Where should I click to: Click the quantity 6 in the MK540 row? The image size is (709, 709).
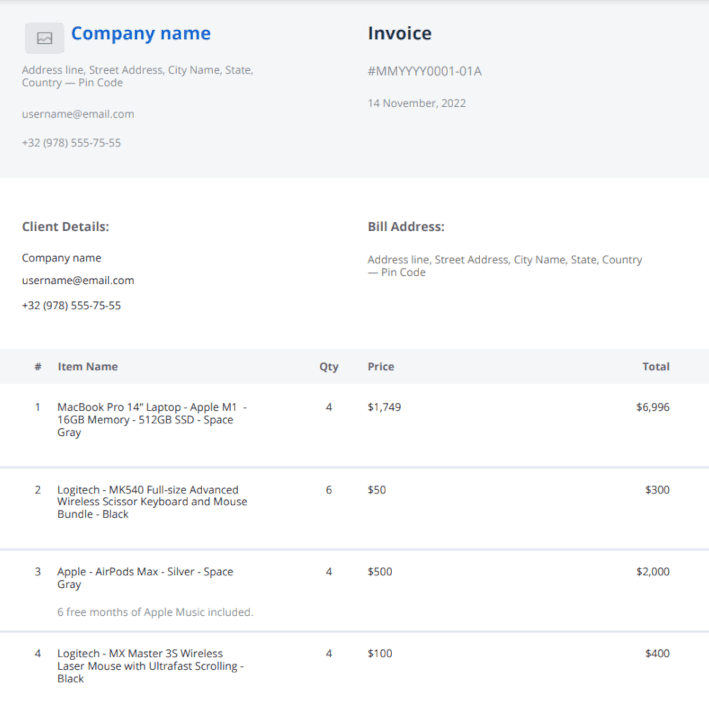coord(329,490)
